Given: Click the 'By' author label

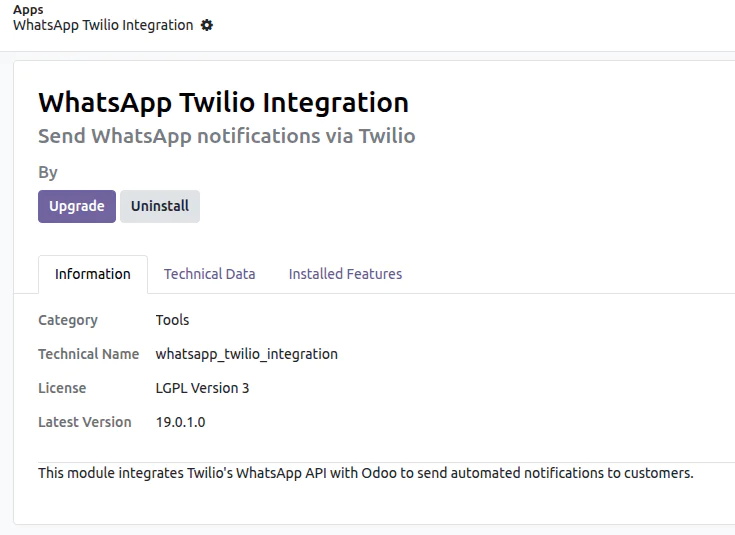Looking at the screenshot, I should (48, 173).
